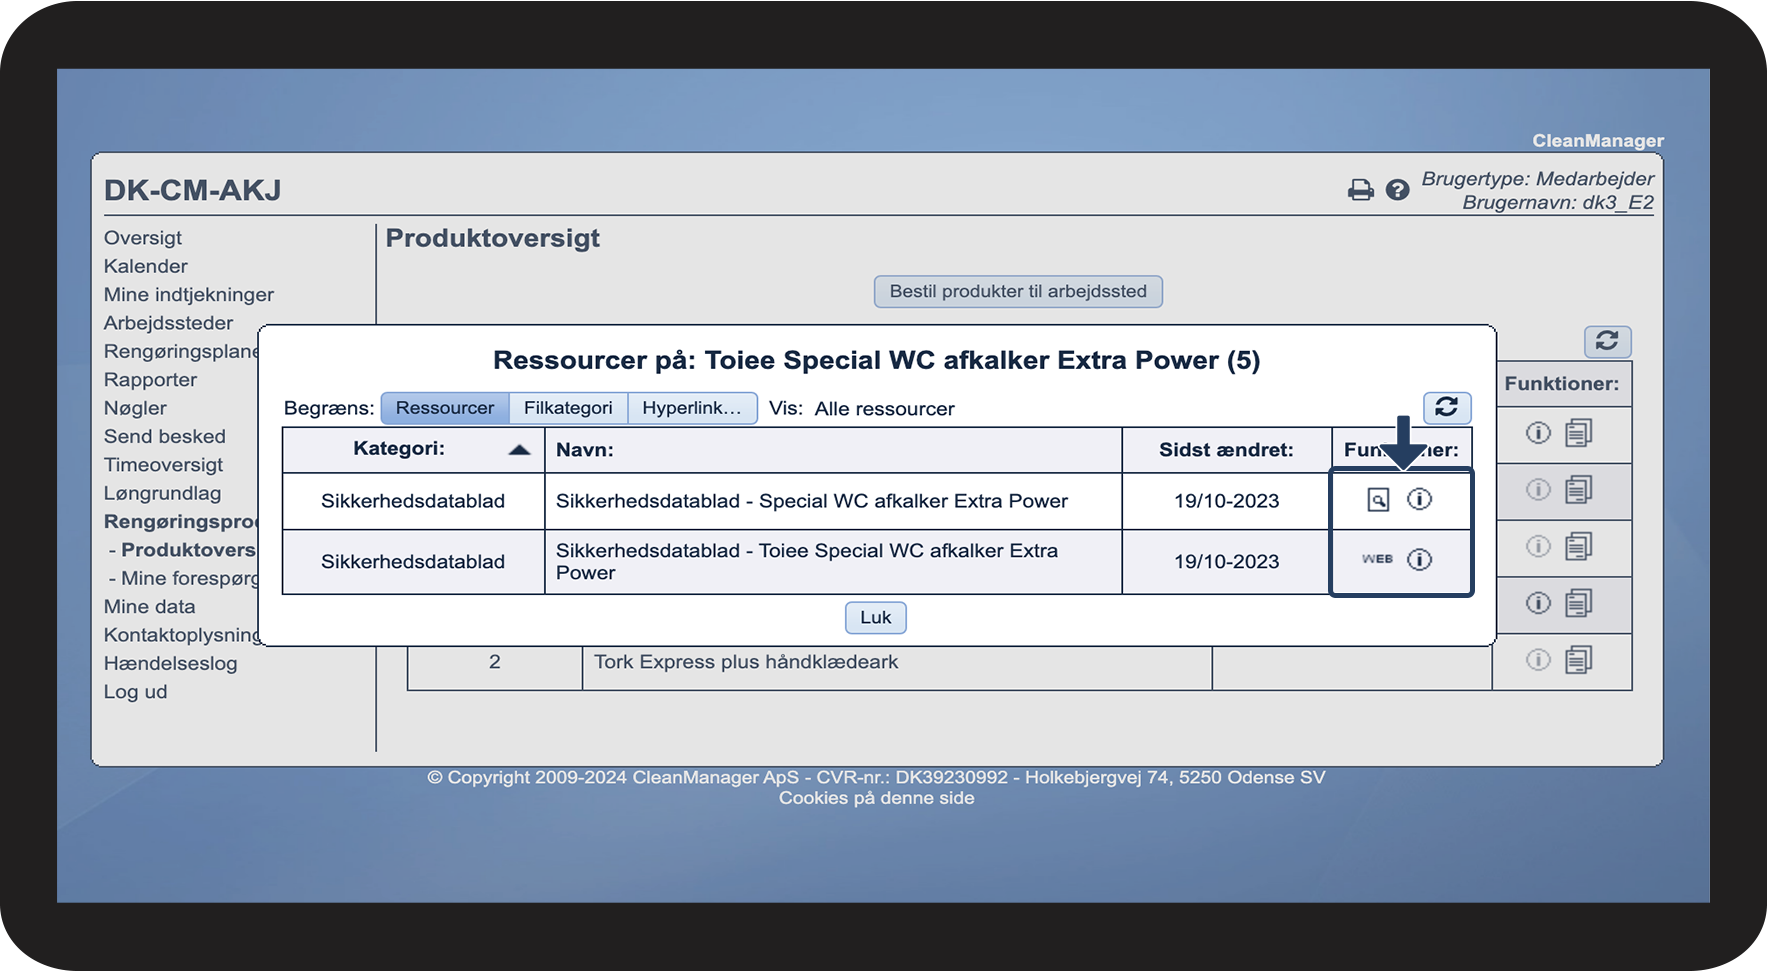Click the Sidst ændret: column header
Screen dimensions: 1767x971
[1226, 450]
